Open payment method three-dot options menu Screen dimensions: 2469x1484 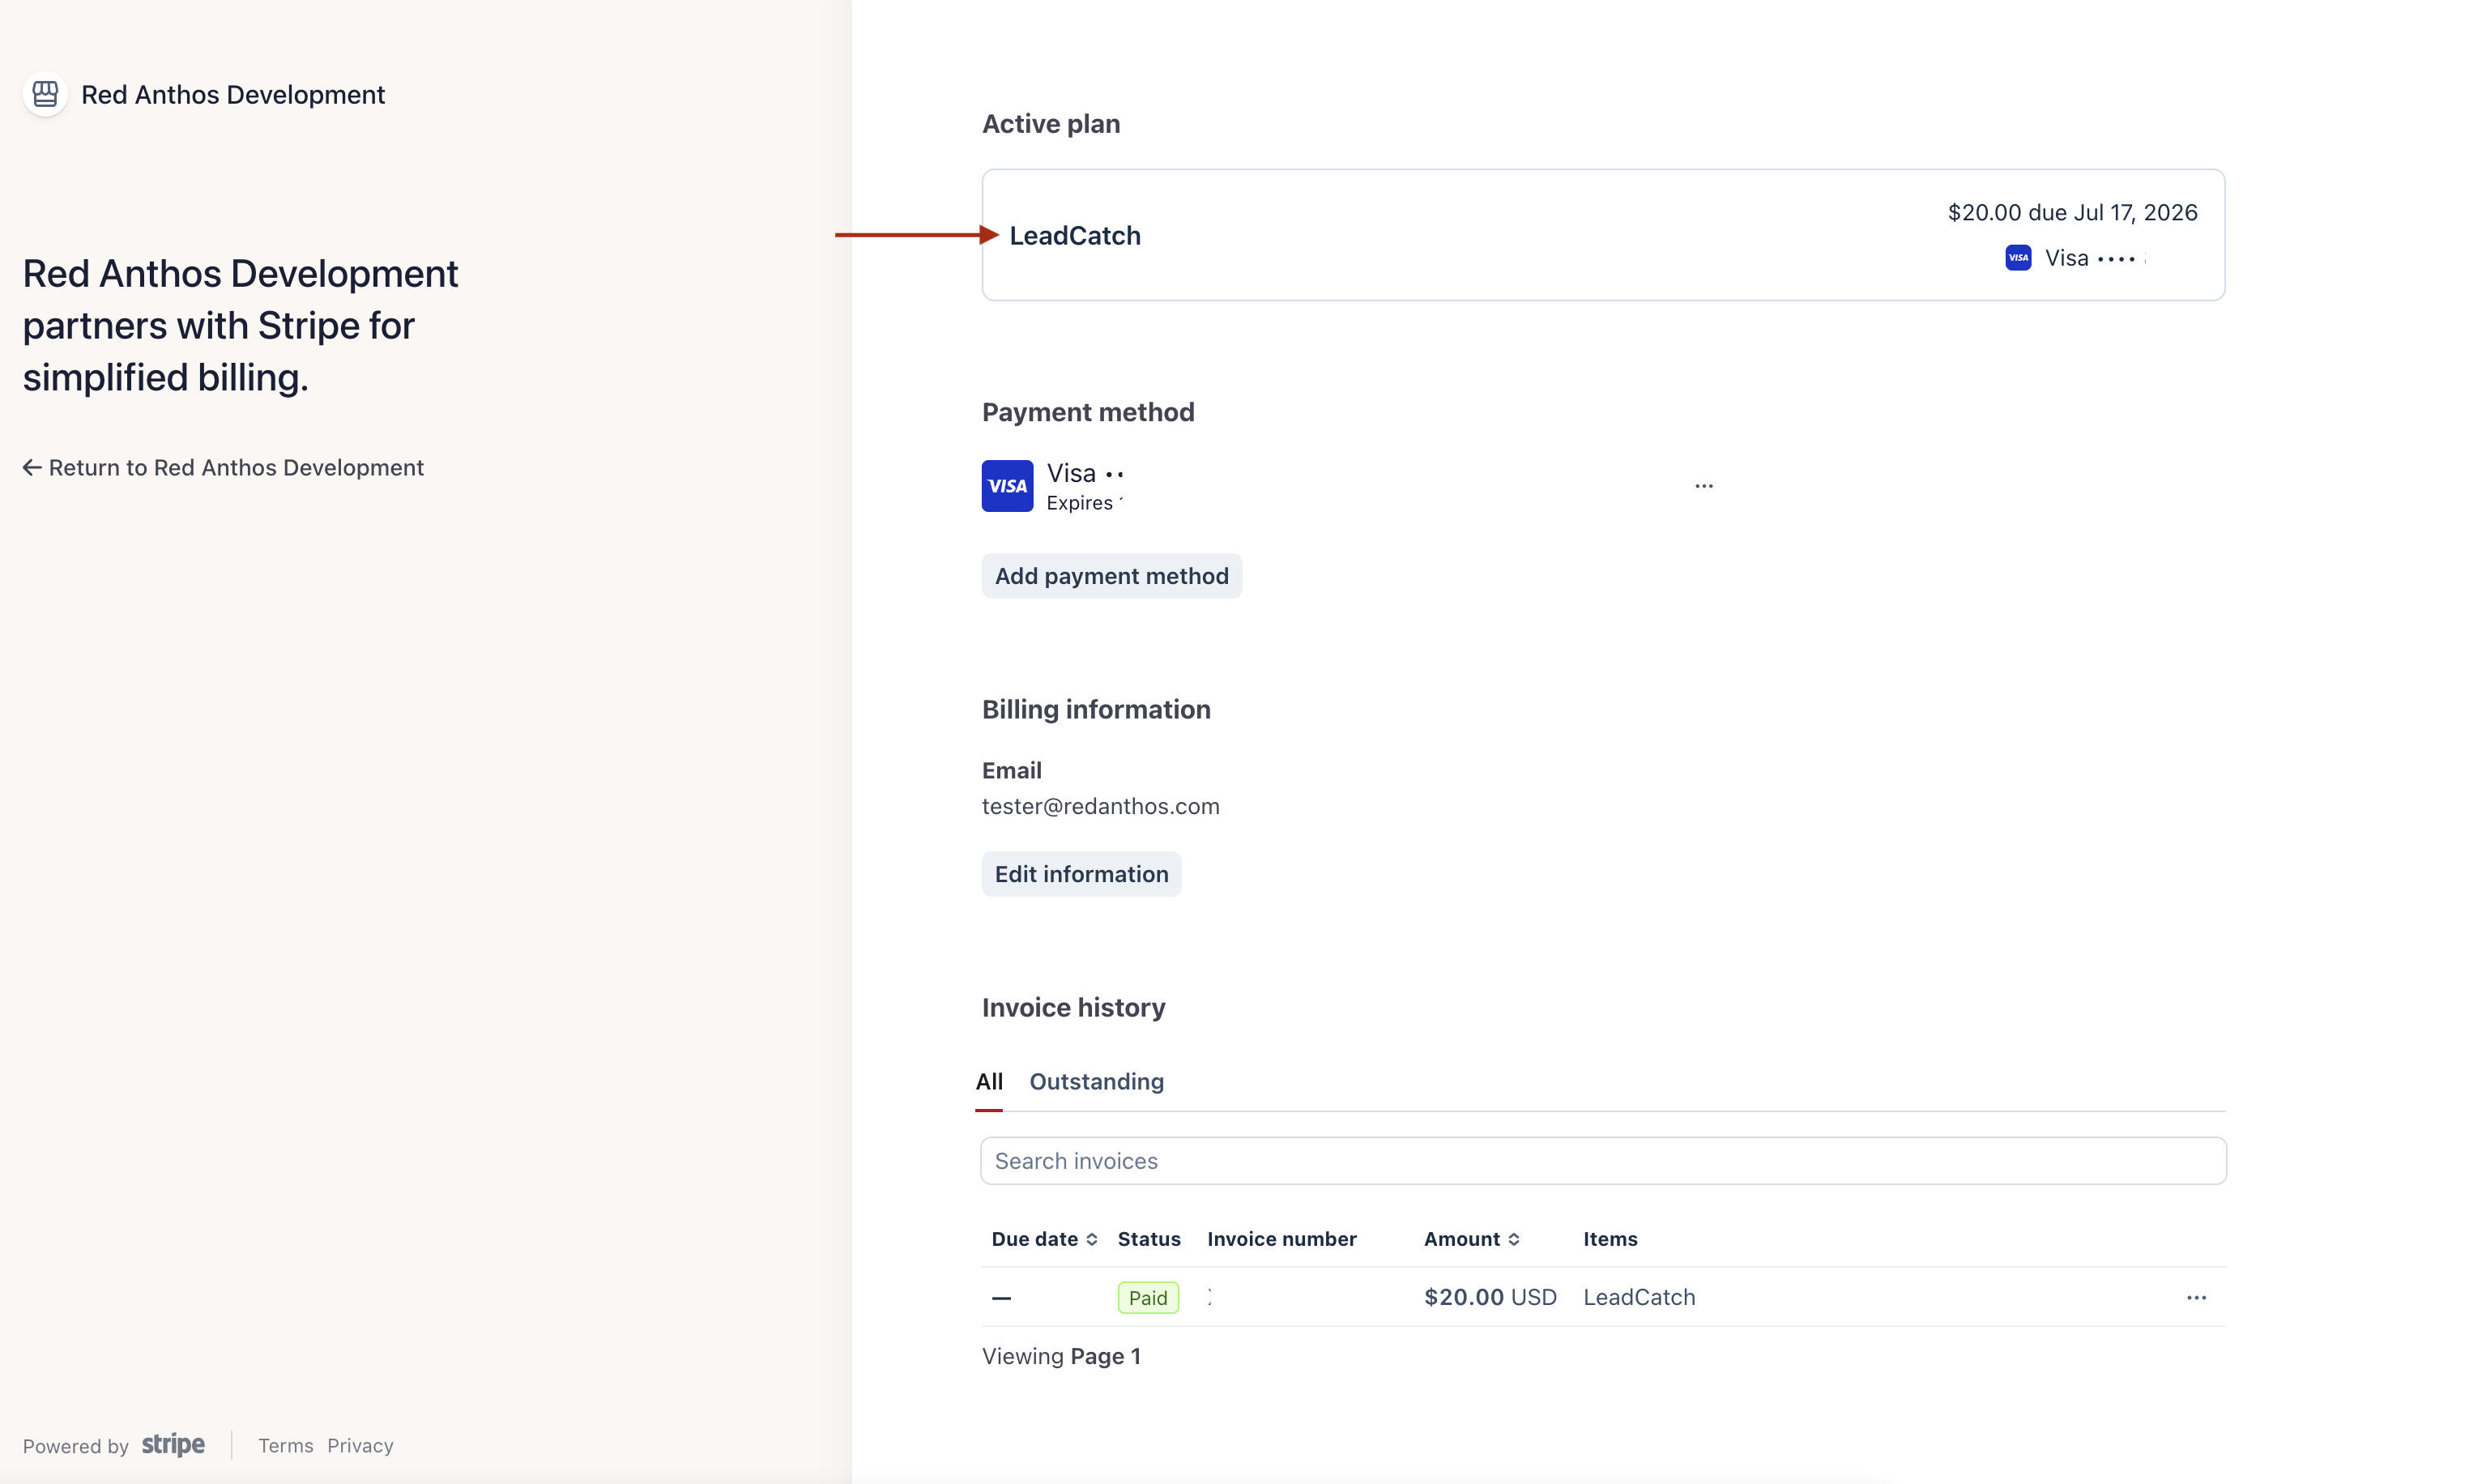click(x=1703, y=486)
